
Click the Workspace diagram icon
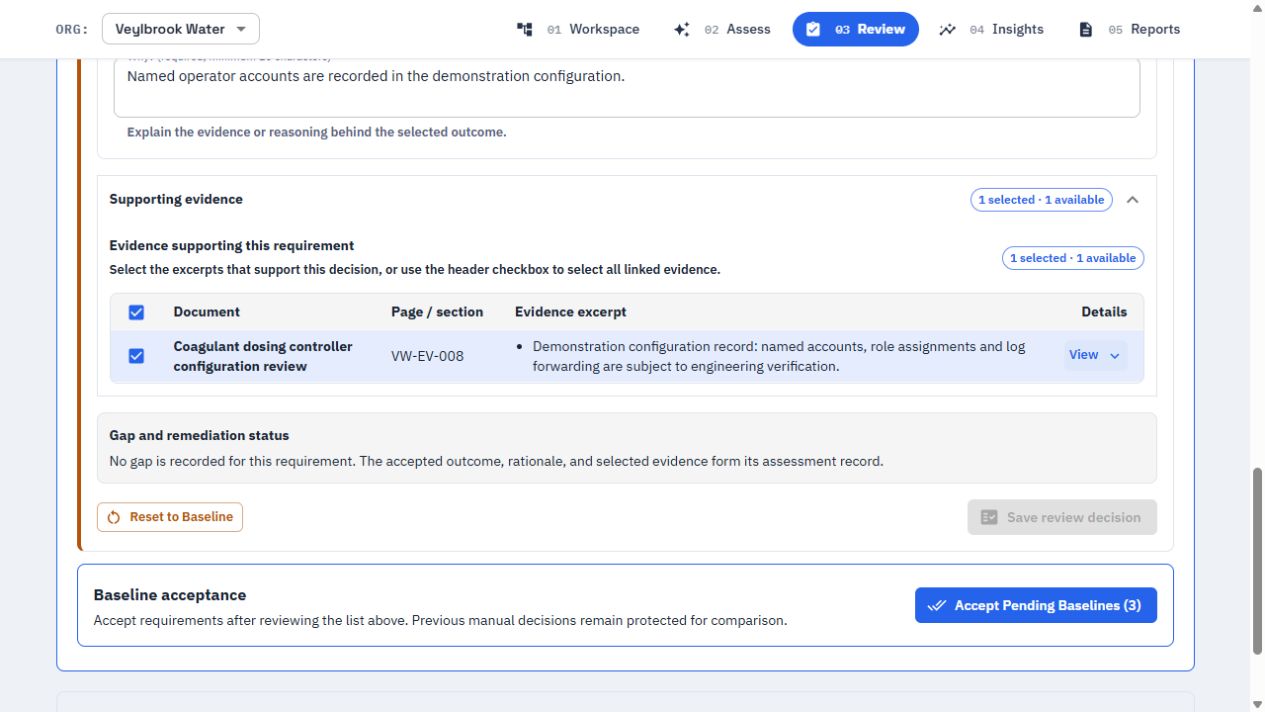pyautogui.click(x=525, y=29)
